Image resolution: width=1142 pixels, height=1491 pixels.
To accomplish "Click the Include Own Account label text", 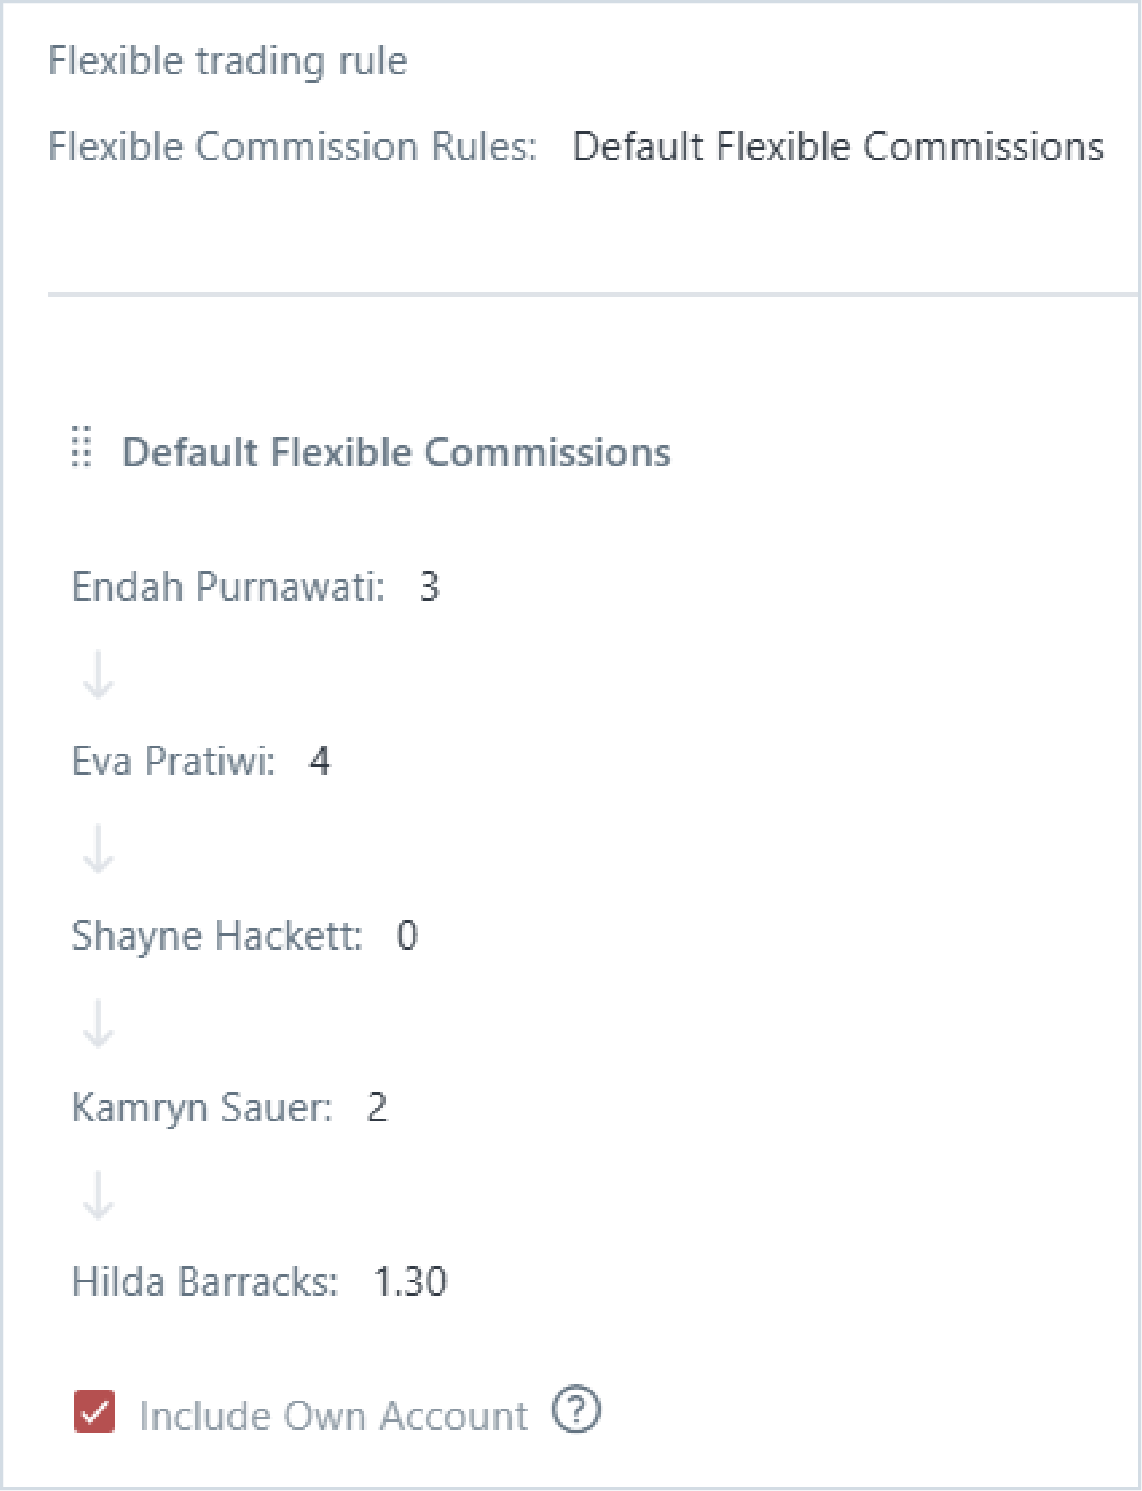I will pyautogui.click(x=333, y=1415).
